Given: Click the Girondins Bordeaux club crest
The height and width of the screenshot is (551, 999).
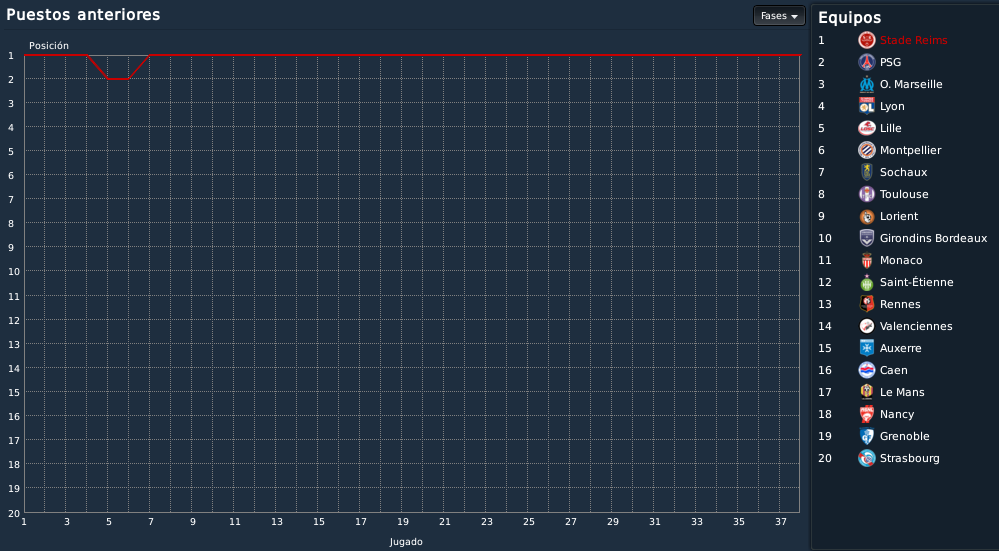Looking at the screenshot, I should point(866,238).
